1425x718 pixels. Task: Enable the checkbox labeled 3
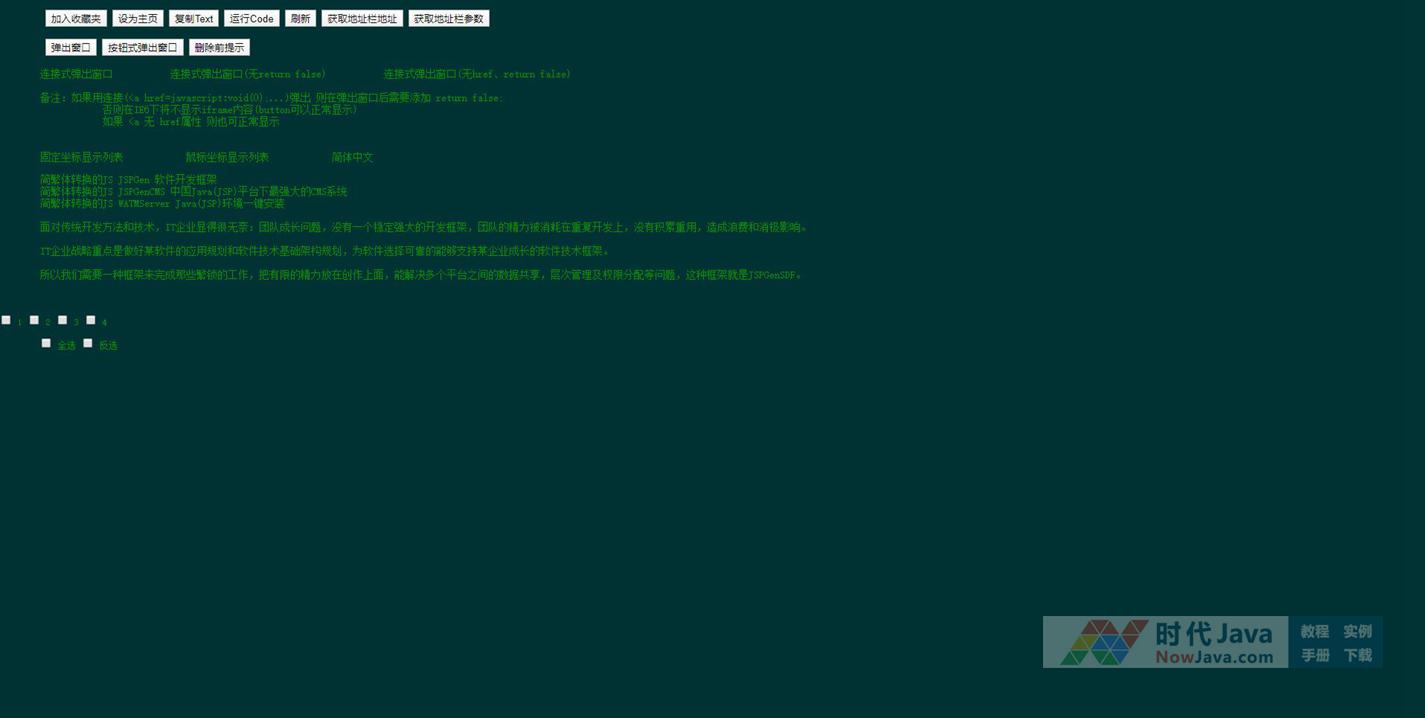[62, 320]
